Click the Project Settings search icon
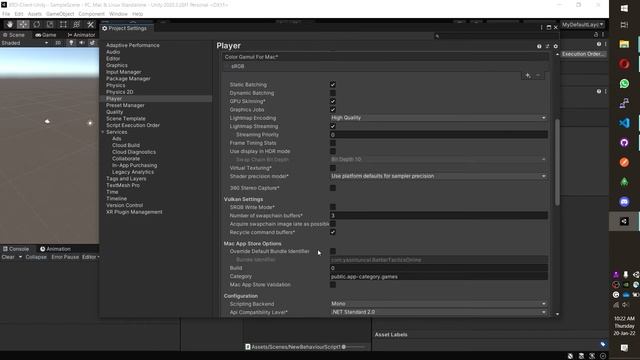This screenshot has width=640, height=360. 437,36
